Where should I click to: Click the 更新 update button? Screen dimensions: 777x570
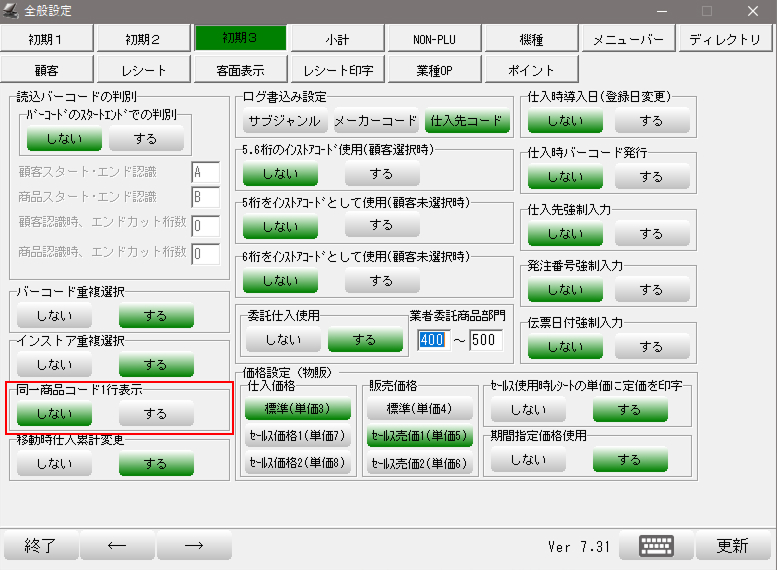pyautogui.click(x=731, y=545)
